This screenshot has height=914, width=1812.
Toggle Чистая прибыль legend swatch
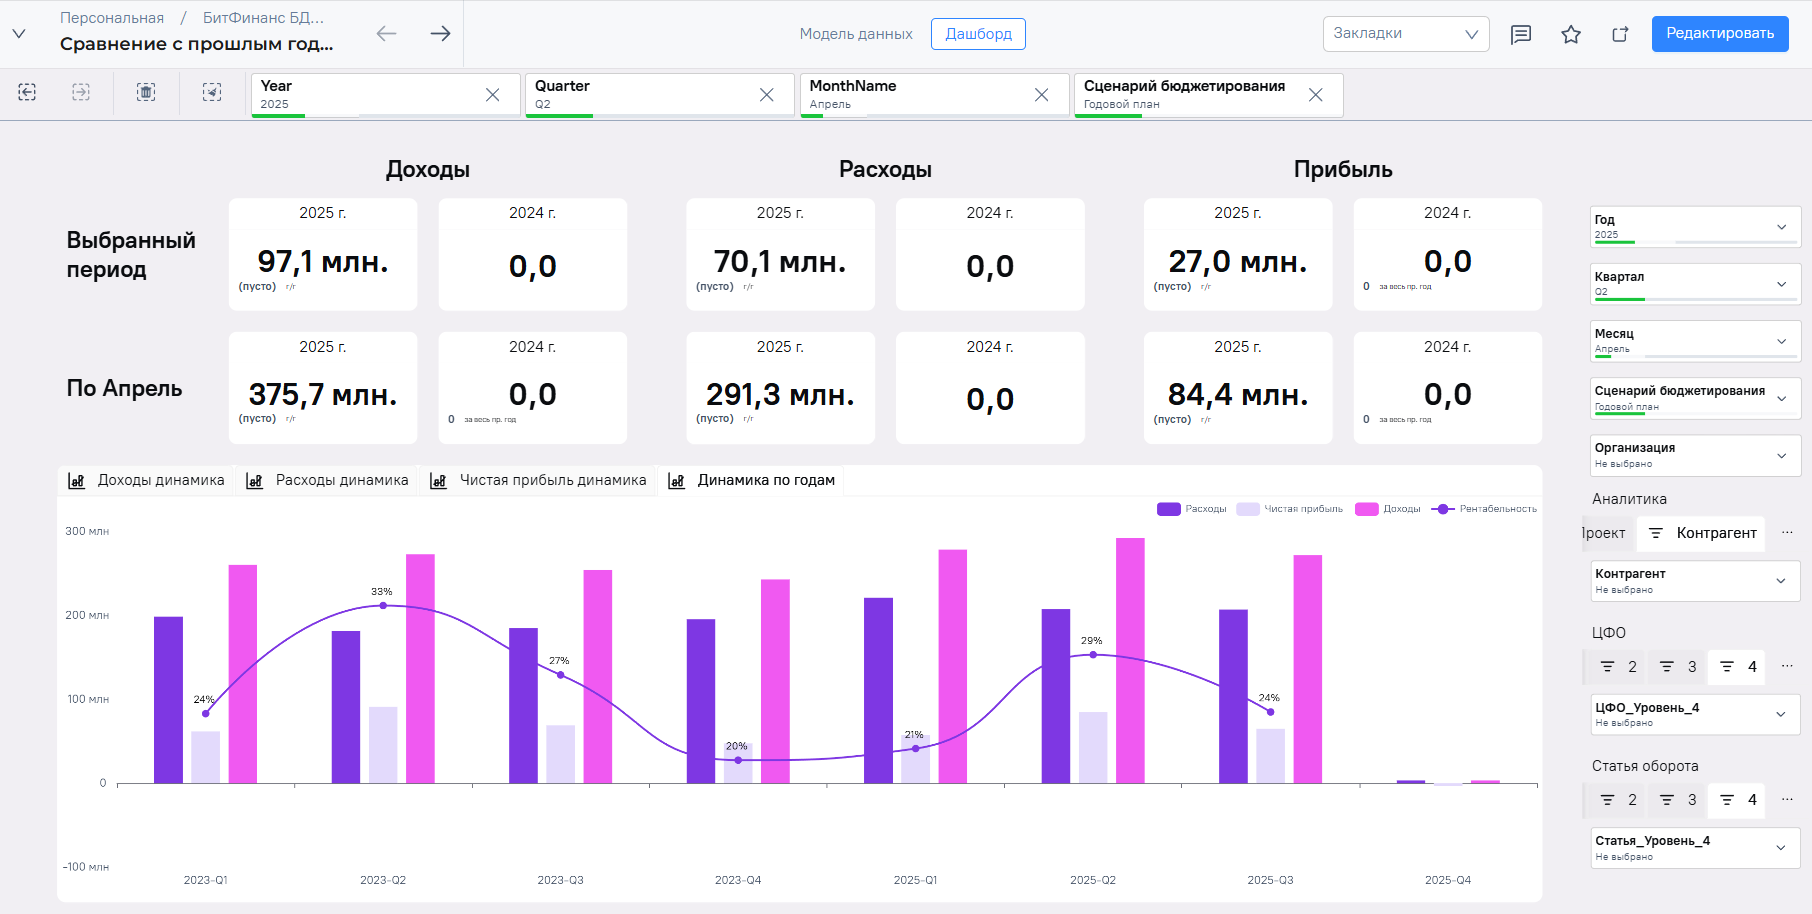coord(1247,509)
